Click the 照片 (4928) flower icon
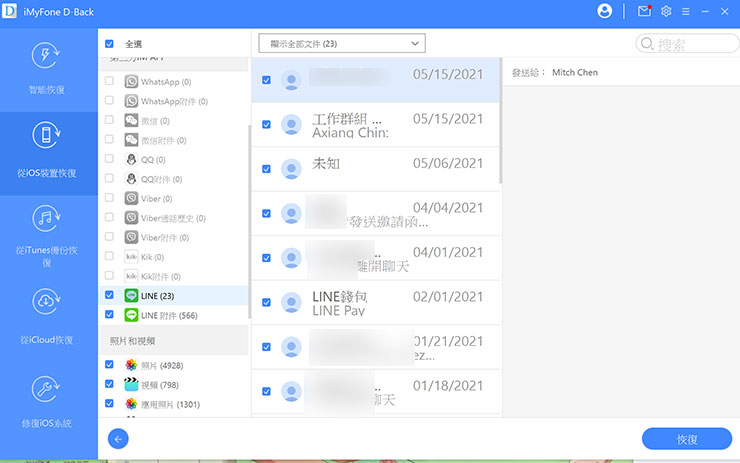 click(131, 365)
